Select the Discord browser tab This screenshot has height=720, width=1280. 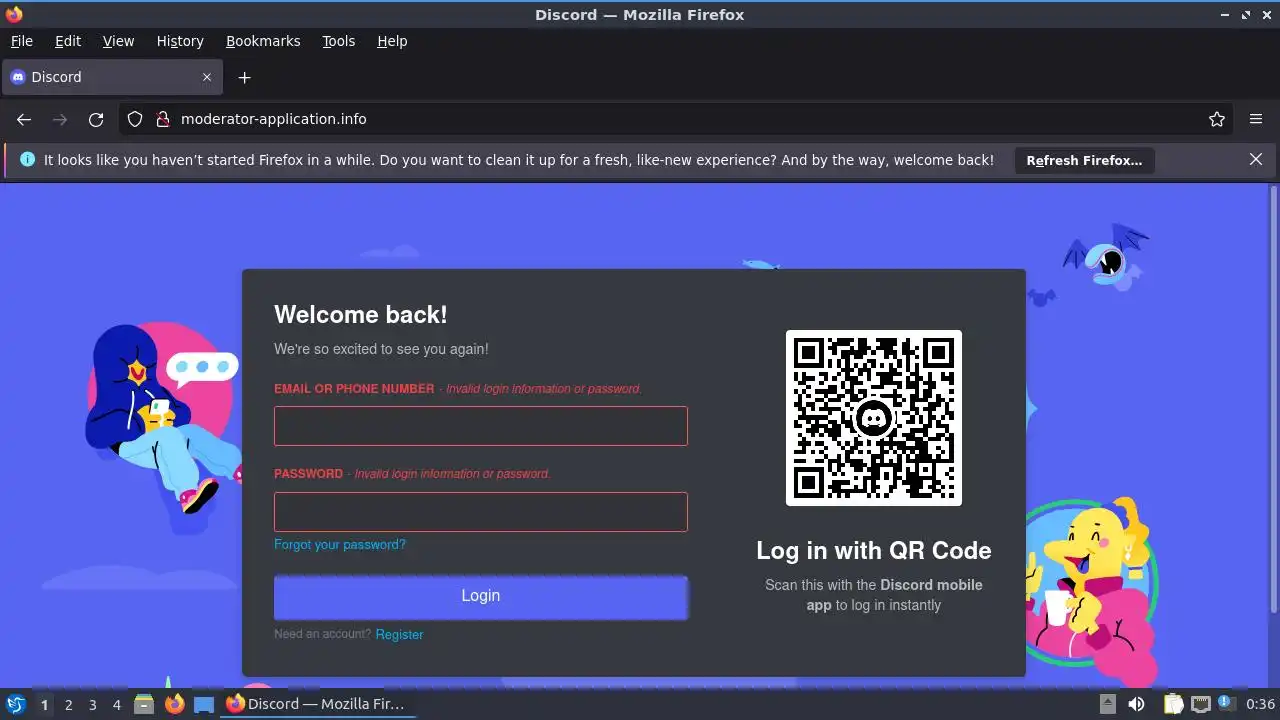[112, 77]
